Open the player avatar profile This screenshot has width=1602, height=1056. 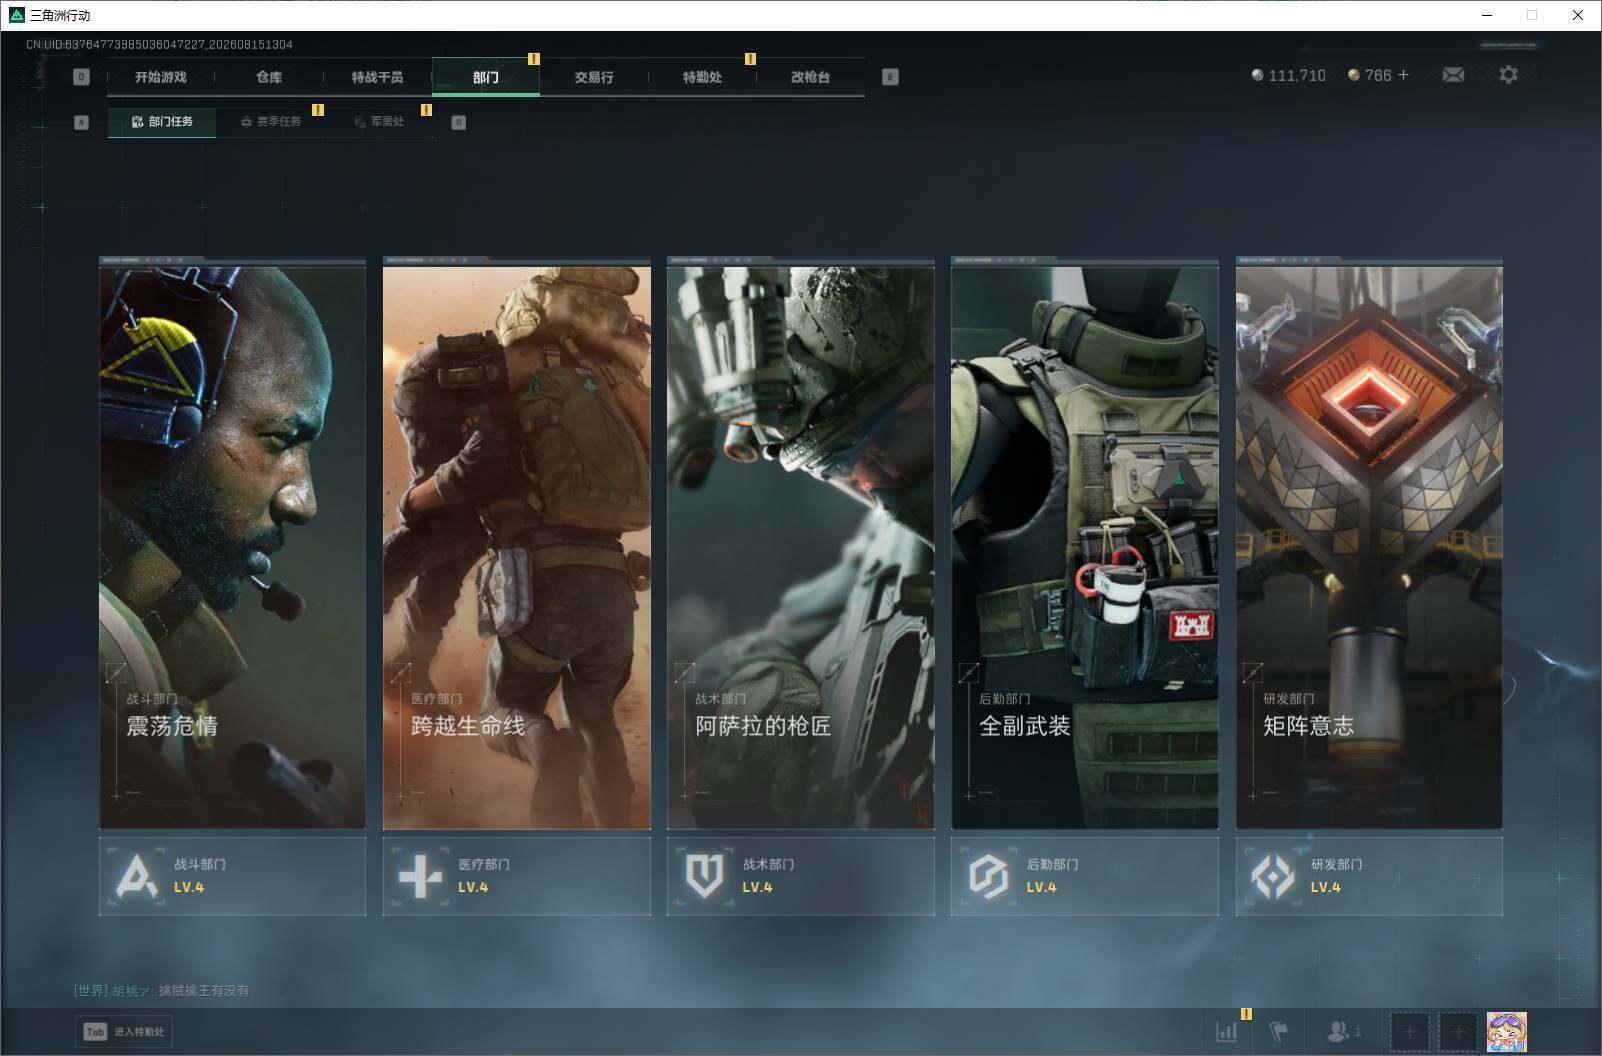pos(1506,1031)
